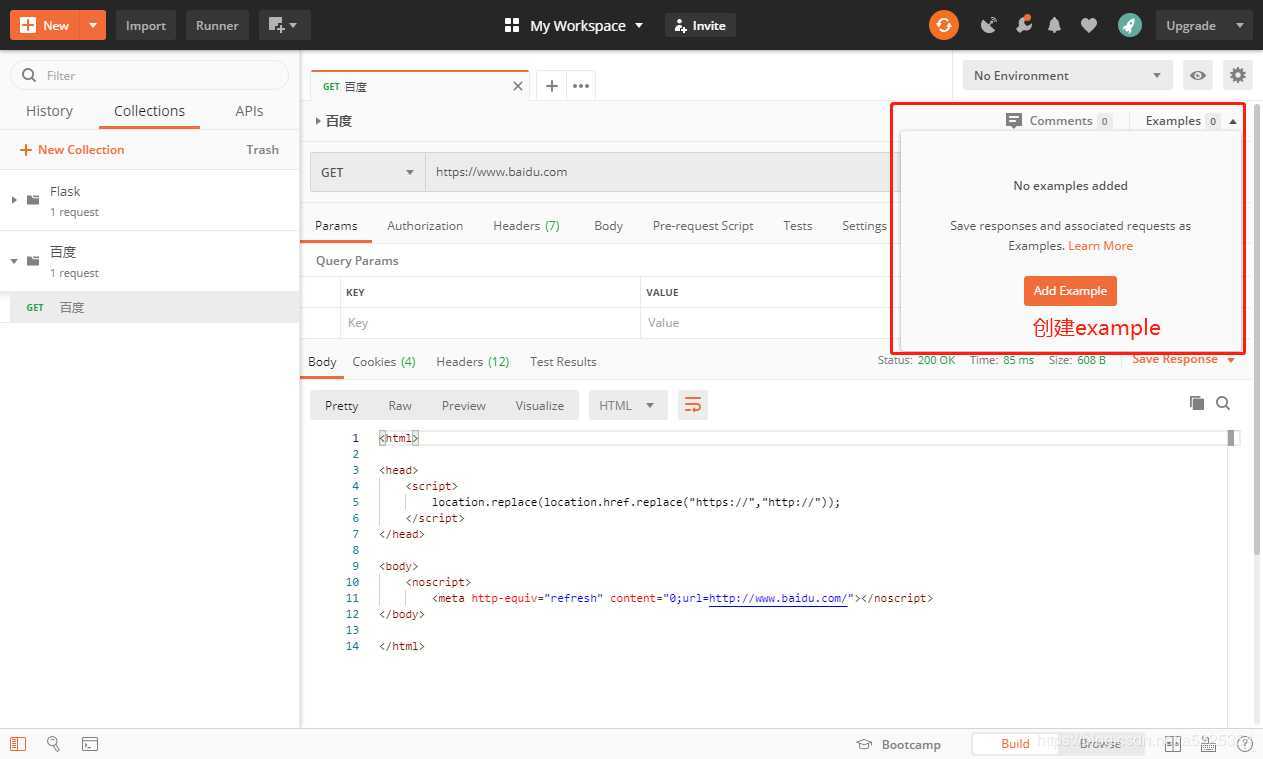Switch response view to Visualize
1263x759 pixels.
click(x=539, y=405)
